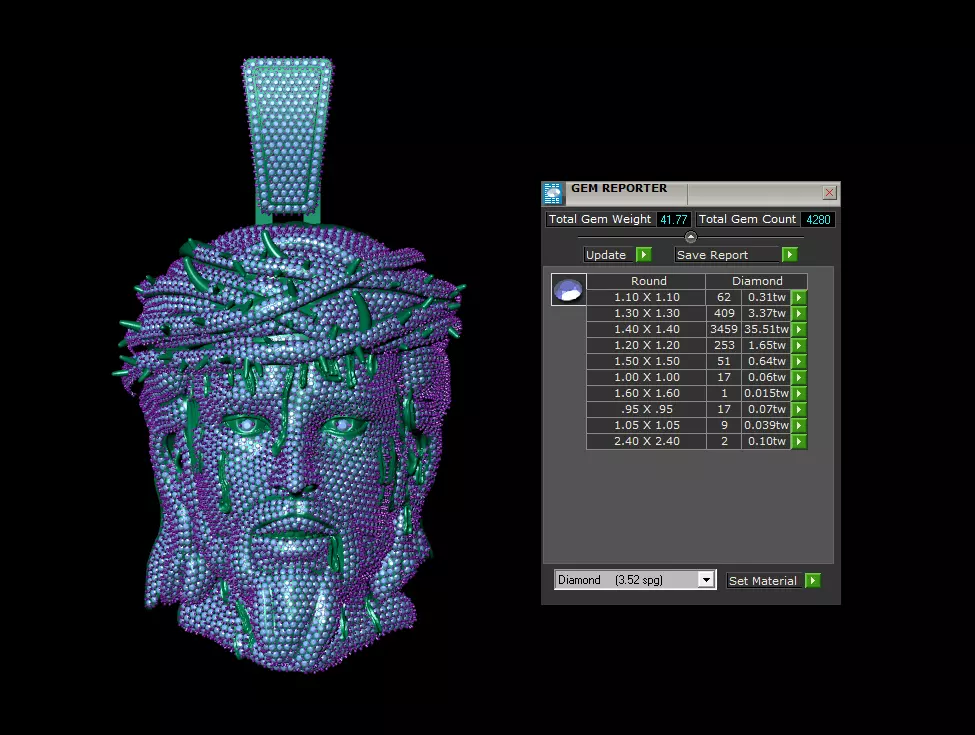Click the weight cell showing 1.65tw

(x=766, y=345)
